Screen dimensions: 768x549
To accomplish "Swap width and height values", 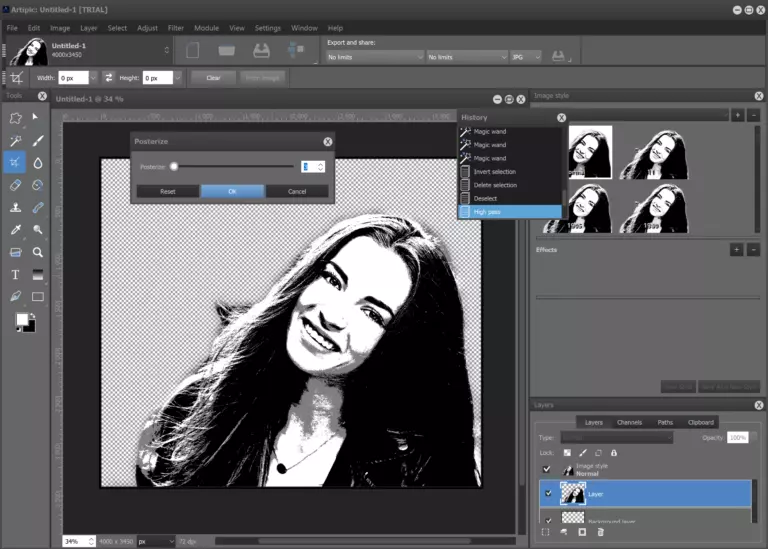I will tap(109, 77).
